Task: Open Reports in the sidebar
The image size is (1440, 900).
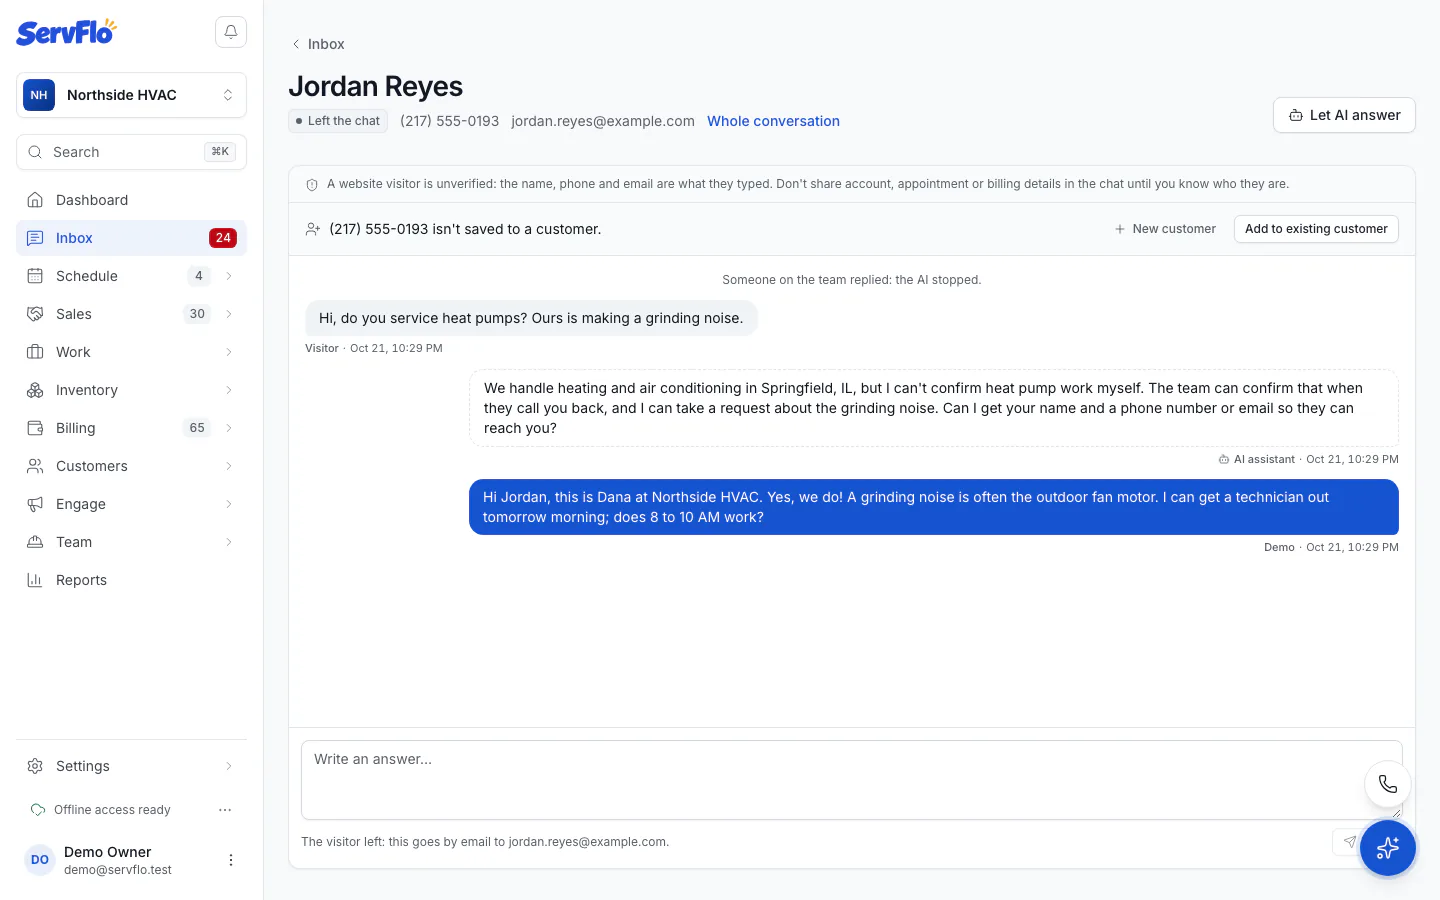Action: coord(131,580)
